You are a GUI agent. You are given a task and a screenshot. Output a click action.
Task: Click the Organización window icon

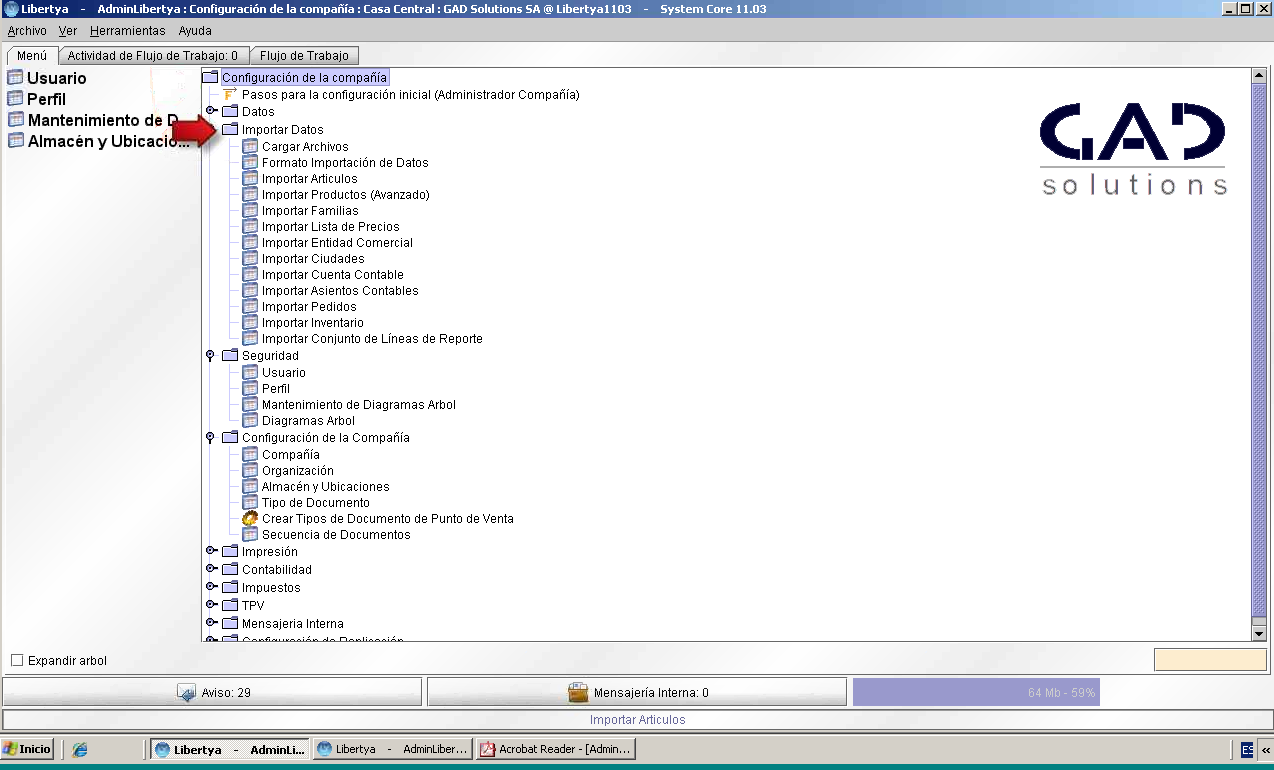tap(250, 471)
